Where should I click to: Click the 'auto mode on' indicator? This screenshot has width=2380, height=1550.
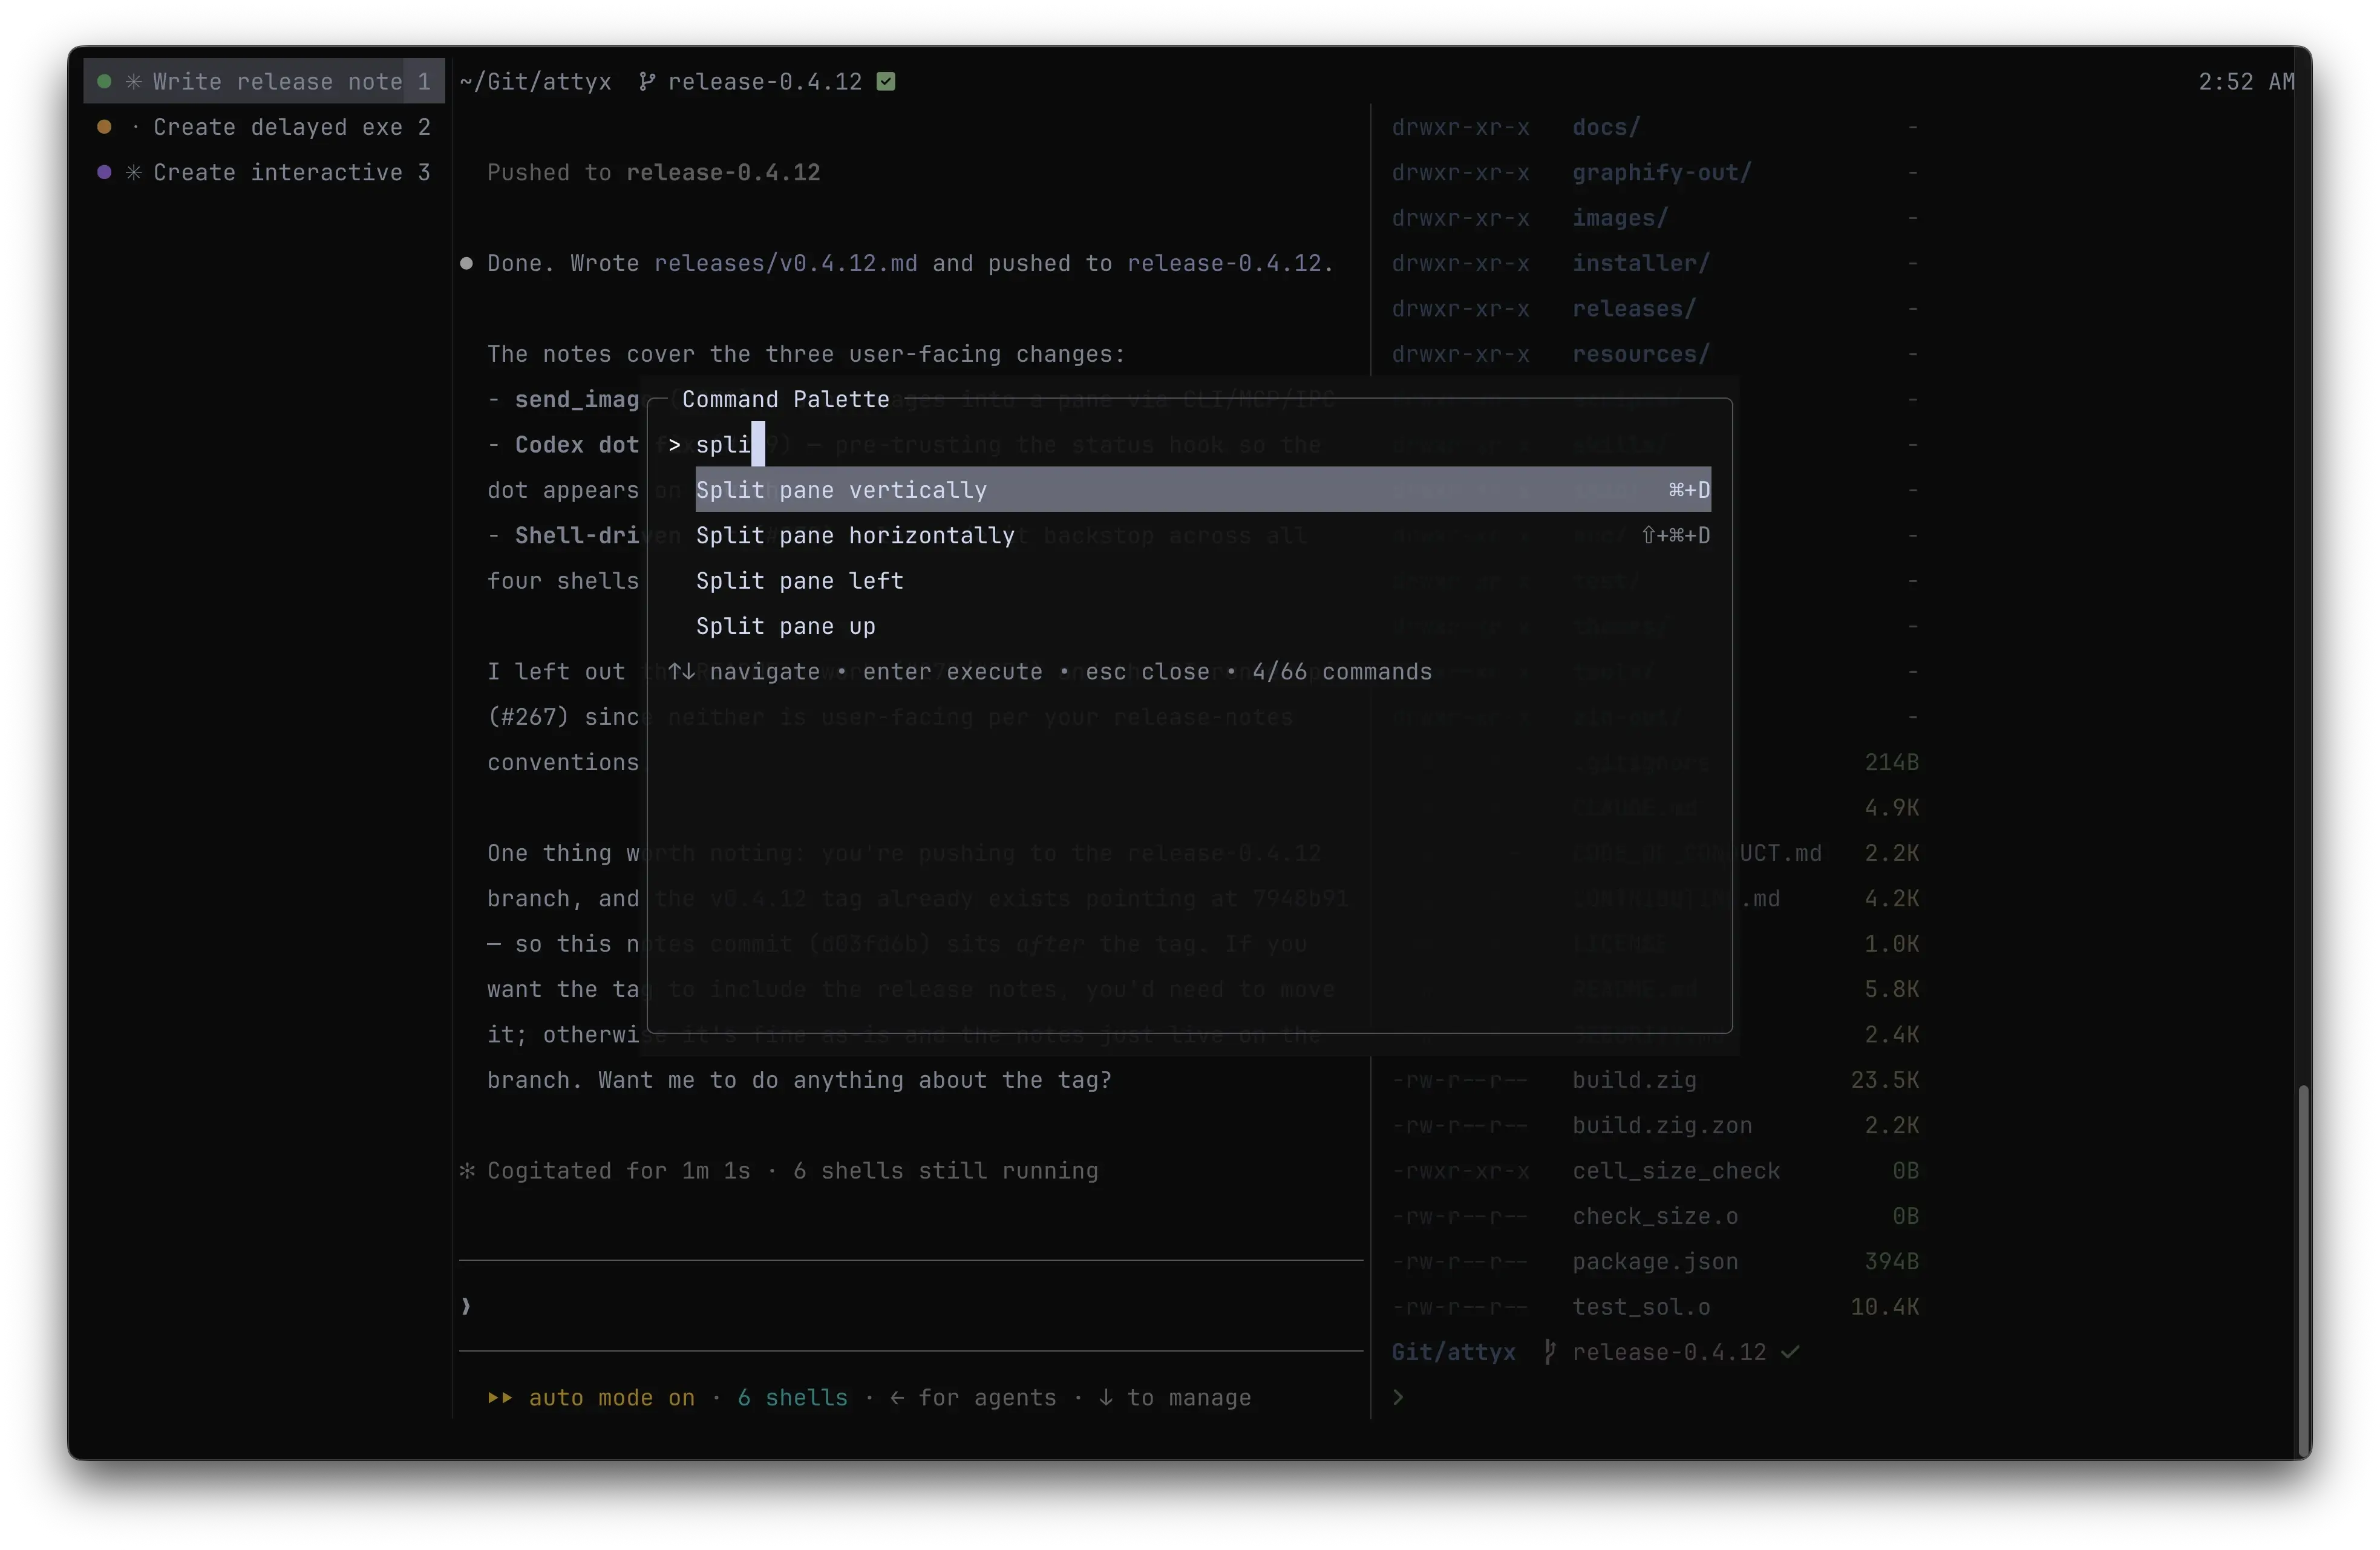coord(611,1398)
